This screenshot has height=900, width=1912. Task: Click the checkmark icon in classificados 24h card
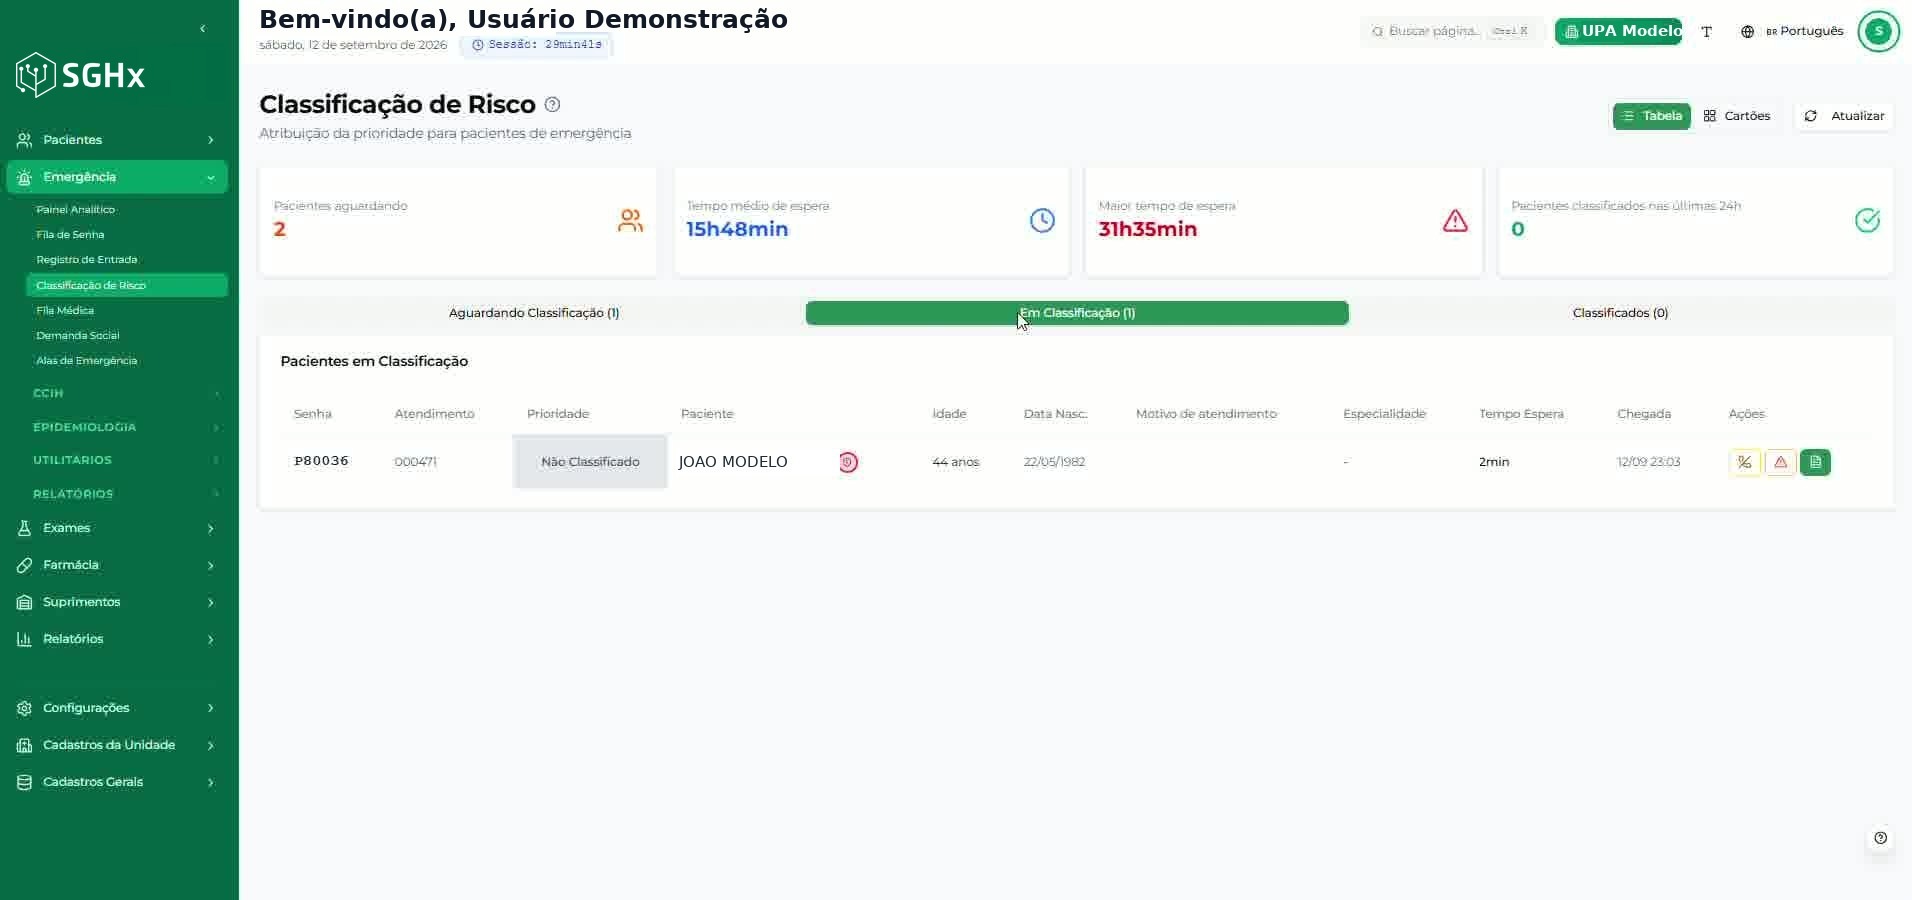click(1867, 221)
